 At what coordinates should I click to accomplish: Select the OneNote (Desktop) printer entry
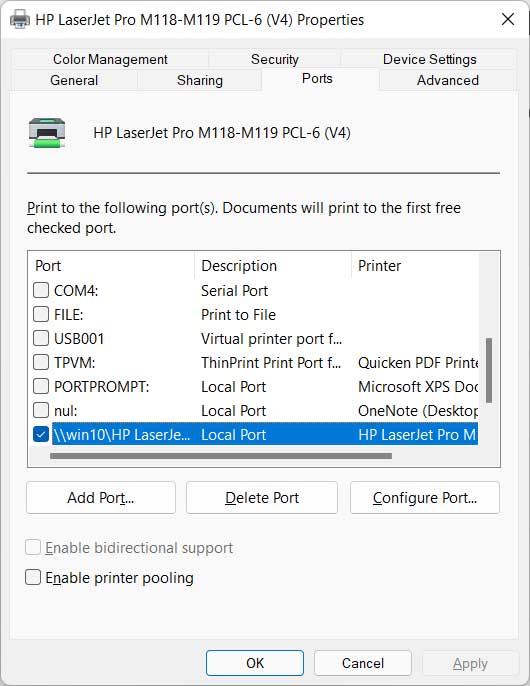click(x=418, y=411)
